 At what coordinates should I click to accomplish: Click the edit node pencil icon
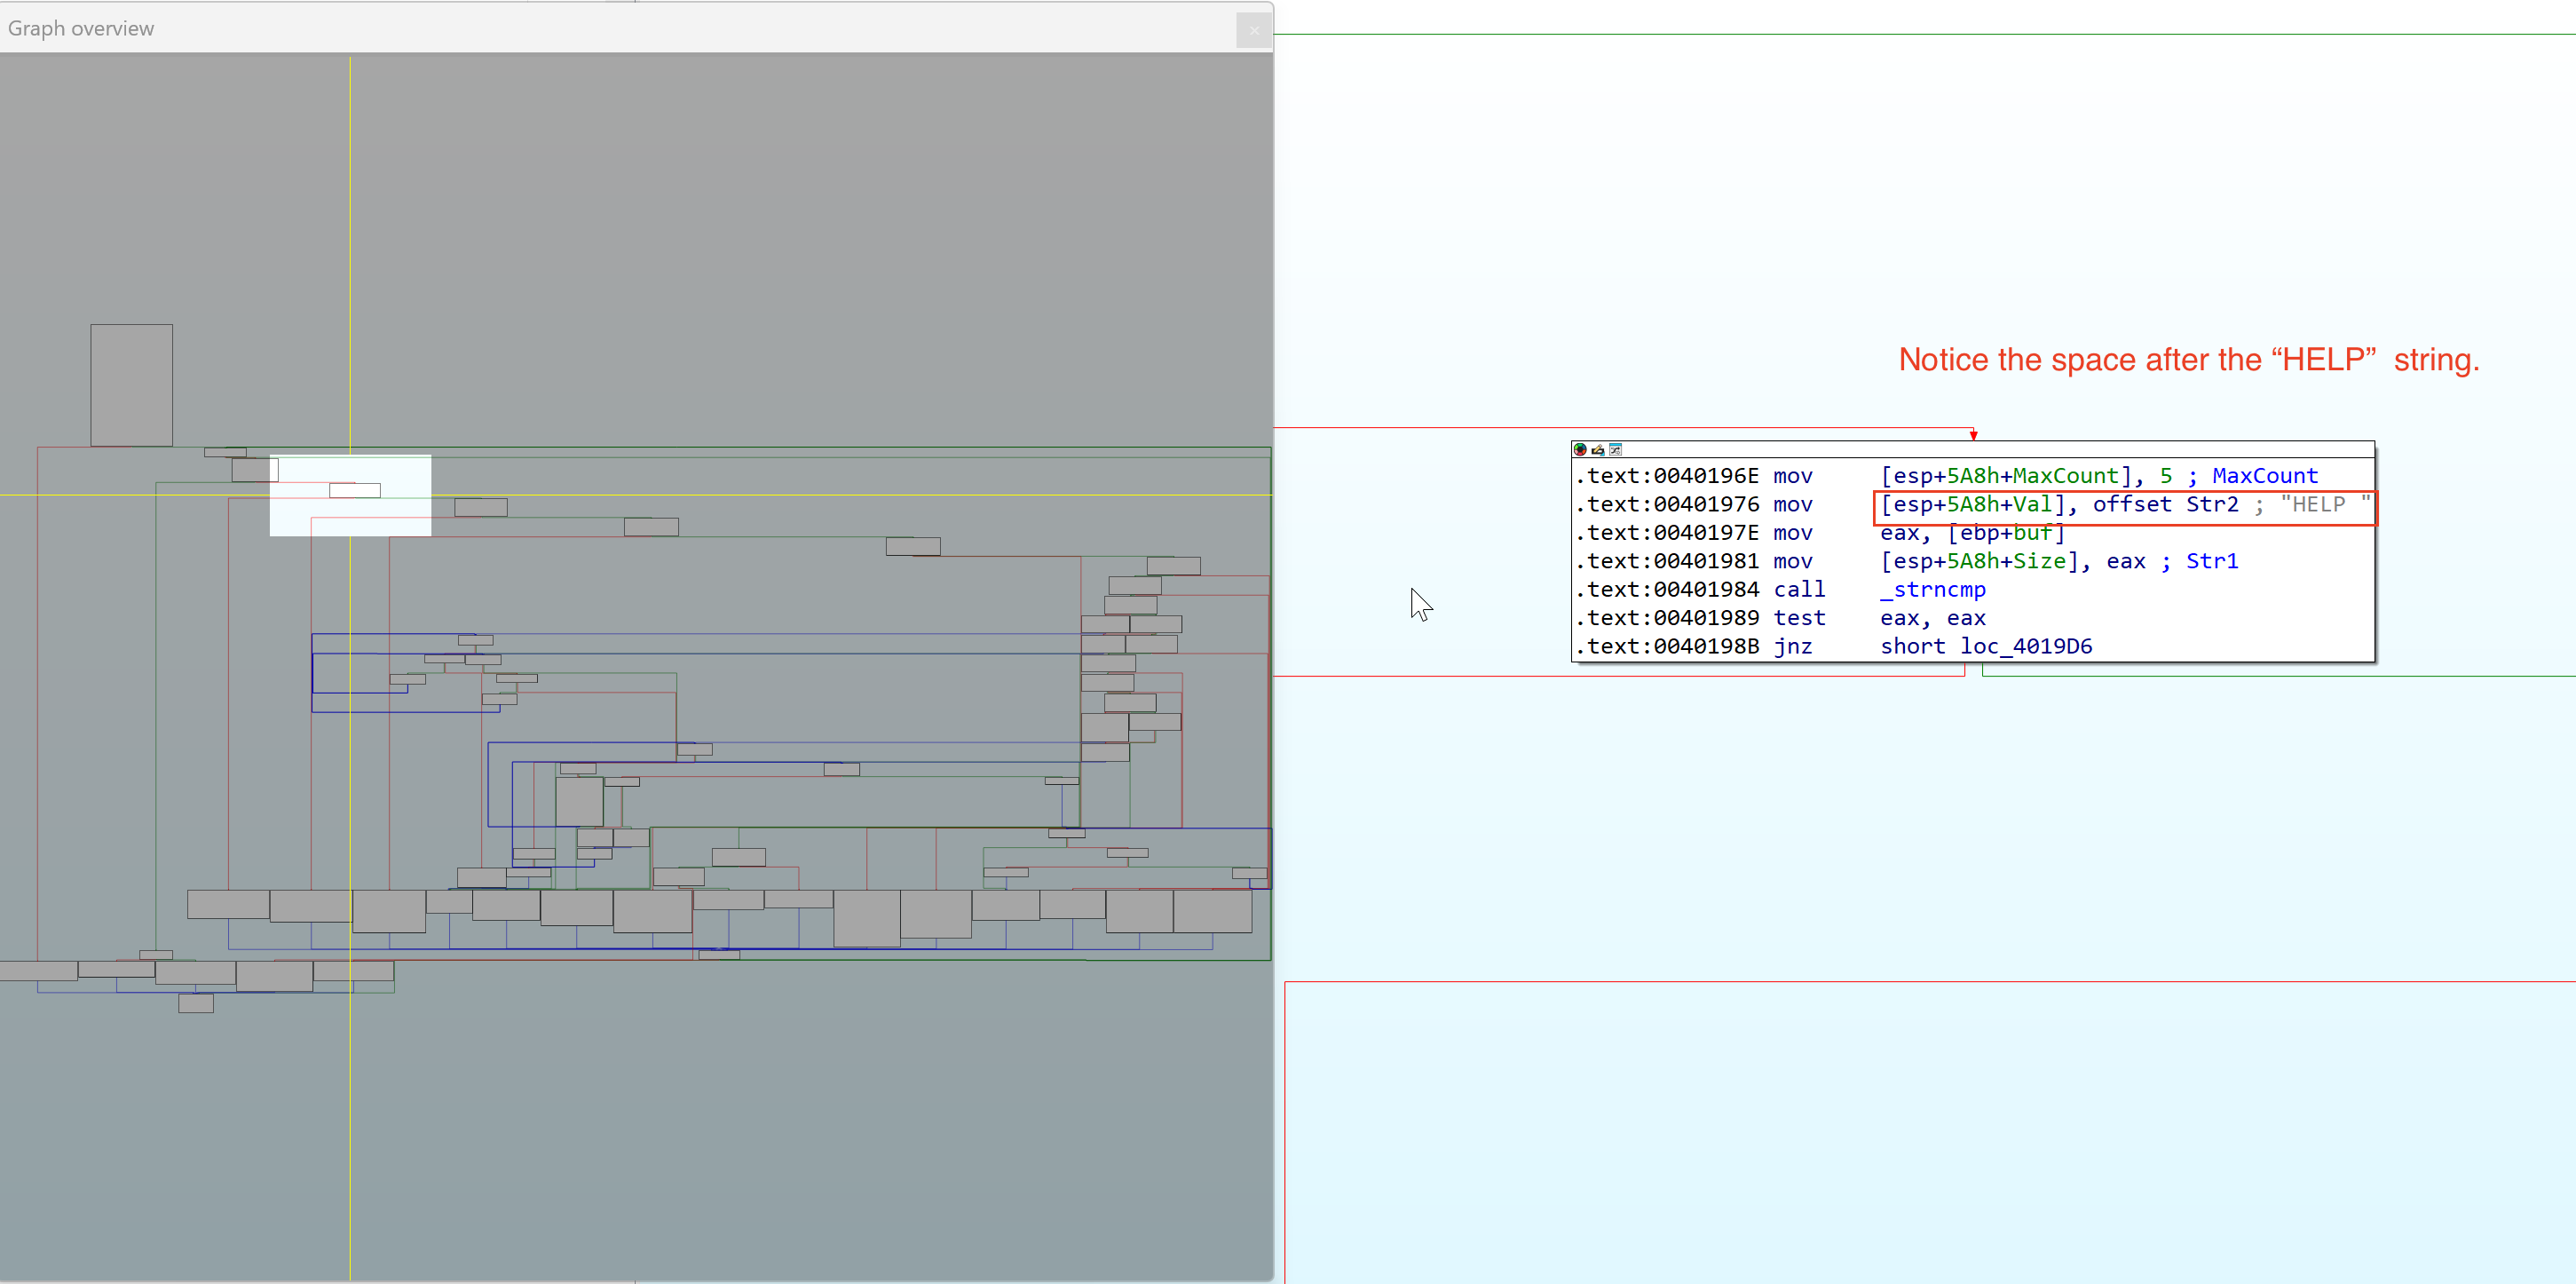(1597, 450)
